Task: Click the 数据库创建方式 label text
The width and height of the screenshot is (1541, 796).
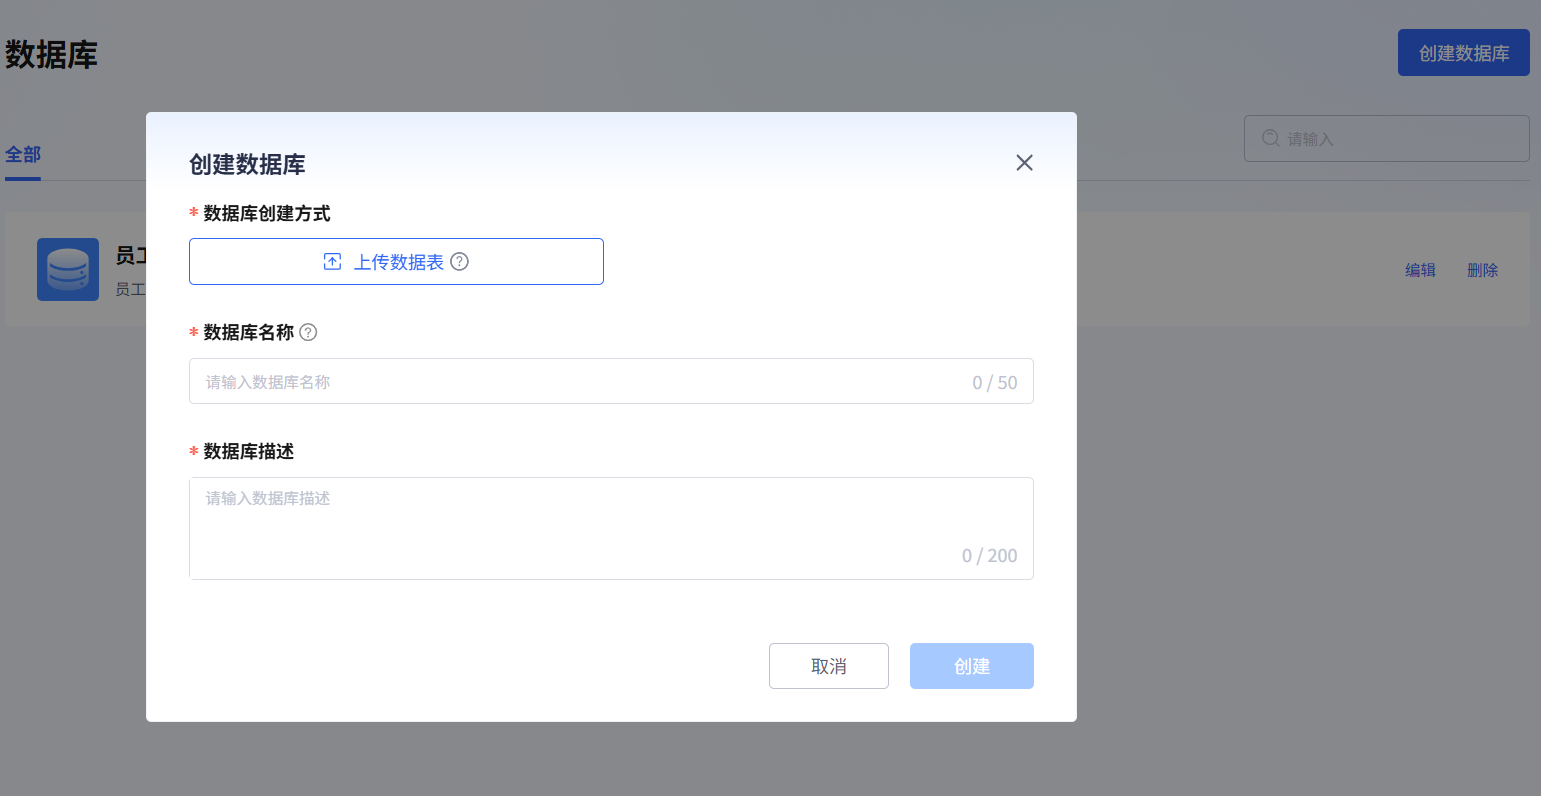Action: (267, 213)
